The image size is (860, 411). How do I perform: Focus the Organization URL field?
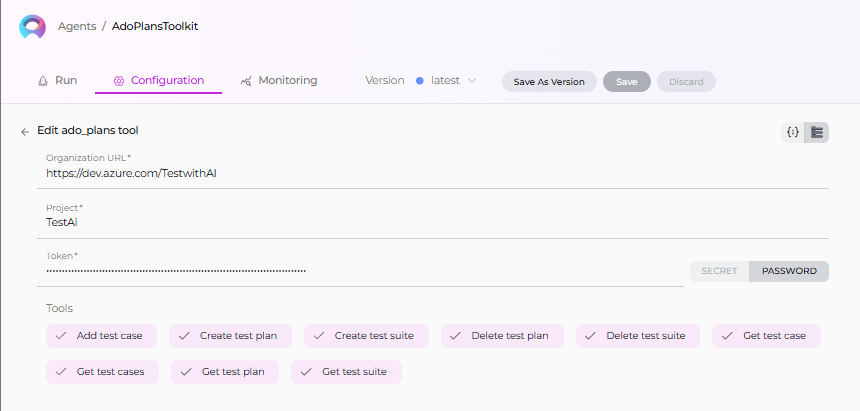click(x=433, y=173)
